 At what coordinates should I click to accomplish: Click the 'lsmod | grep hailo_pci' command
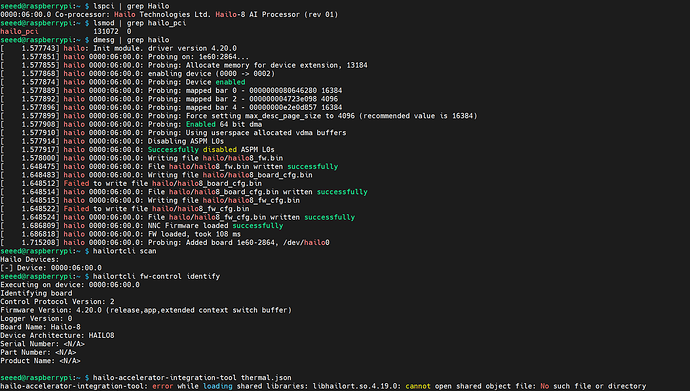tap(139, 23)
